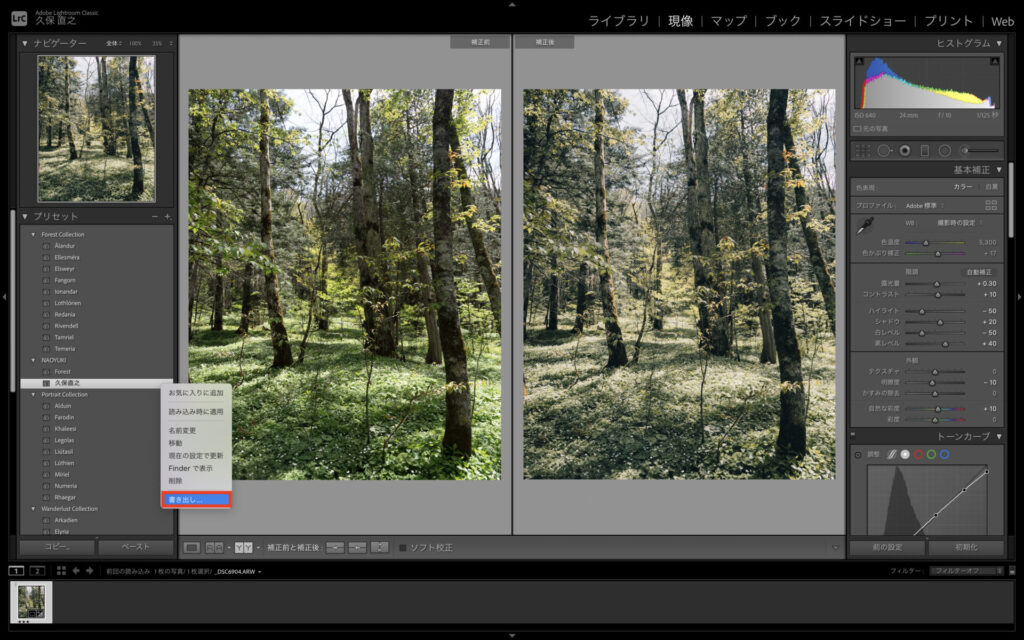Toggle the shadow clipping indicator in histogram
The image size is (1024, 640).
pyautogui.click(x=859, y=61)
